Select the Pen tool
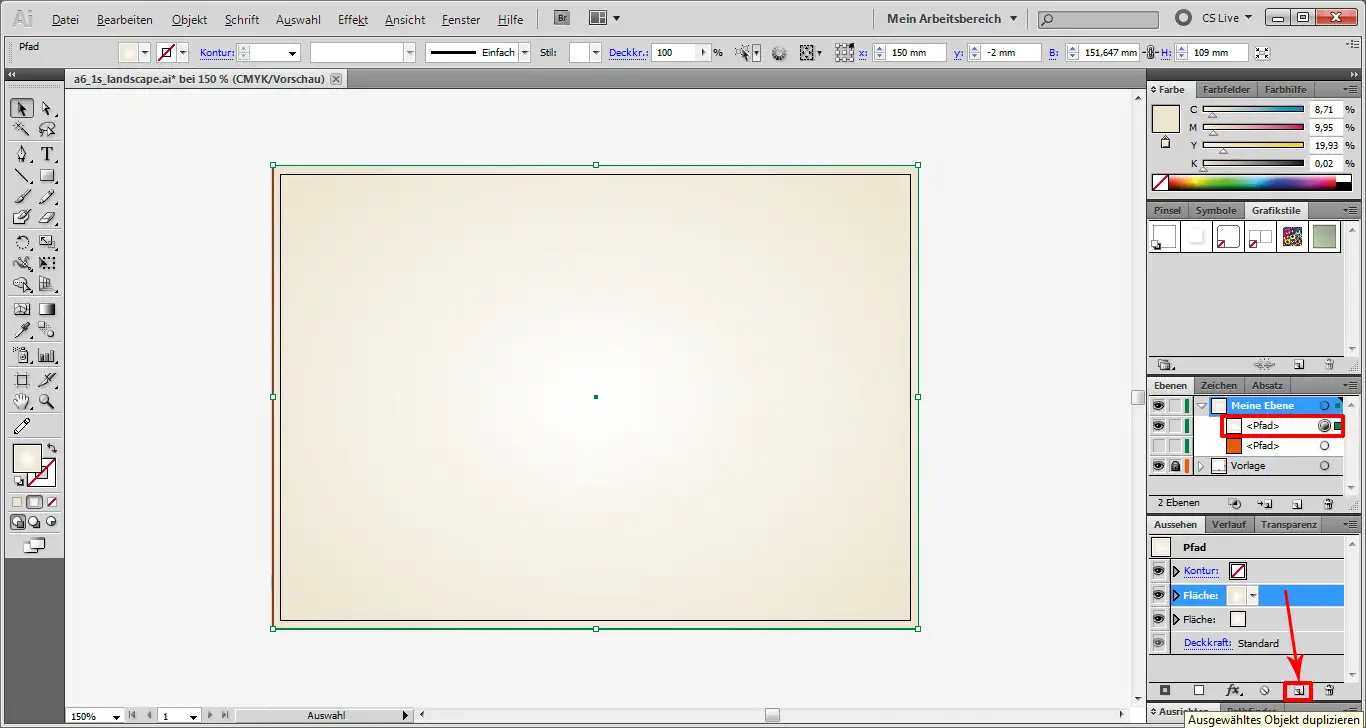The width and height of the screenshot is (1366, 728). coord(22,154)
